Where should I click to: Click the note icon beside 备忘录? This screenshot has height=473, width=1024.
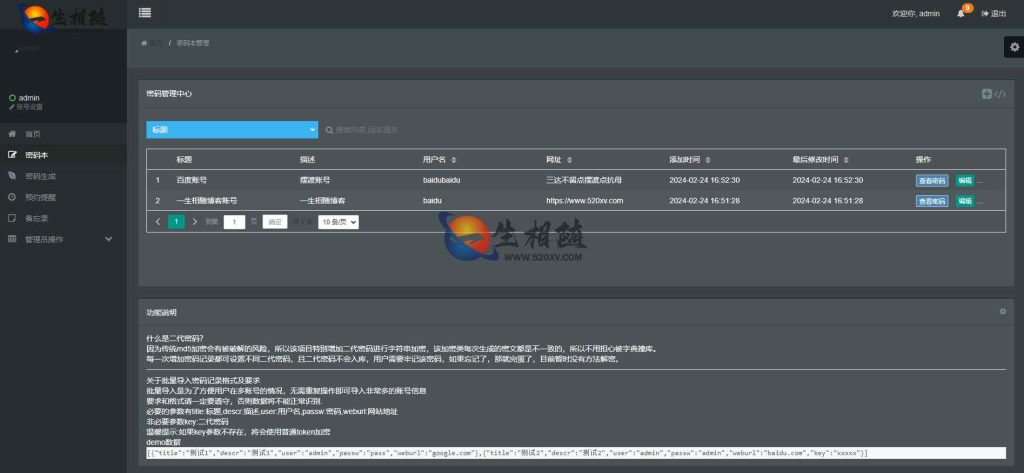(12, 218)
